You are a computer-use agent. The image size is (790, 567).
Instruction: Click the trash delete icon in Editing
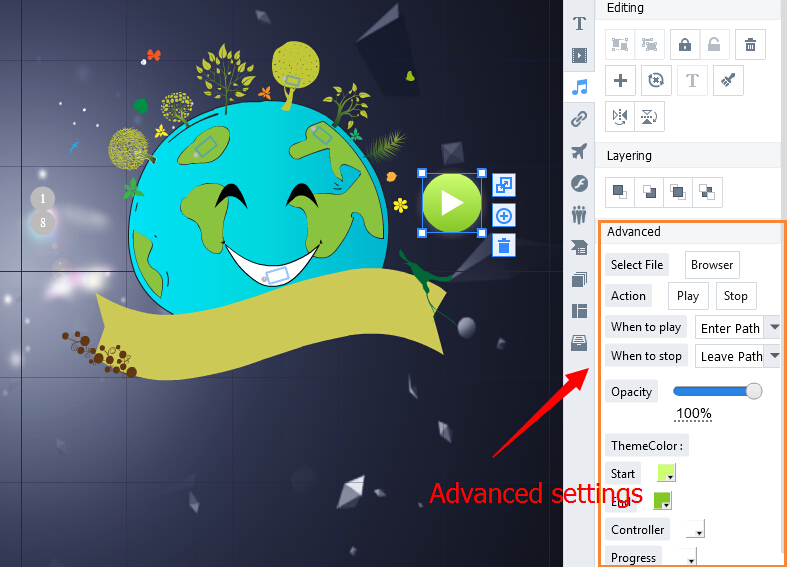pyautogui.click(x=750, y=44)
